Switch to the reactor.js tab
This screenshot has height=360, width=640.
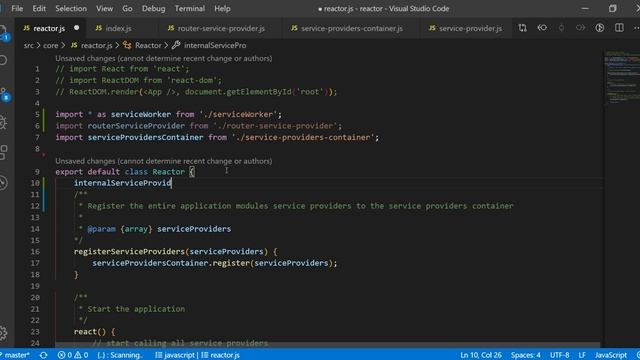pos(49,28)
